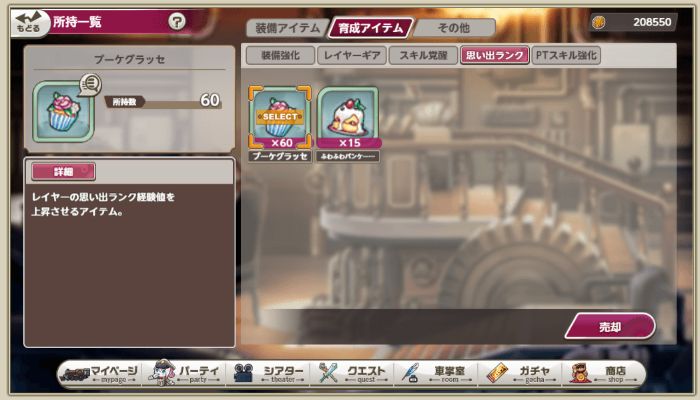This screenshot has width=700, height=400.
Task: Open the help question mark icon
Action: coord(177,21)
